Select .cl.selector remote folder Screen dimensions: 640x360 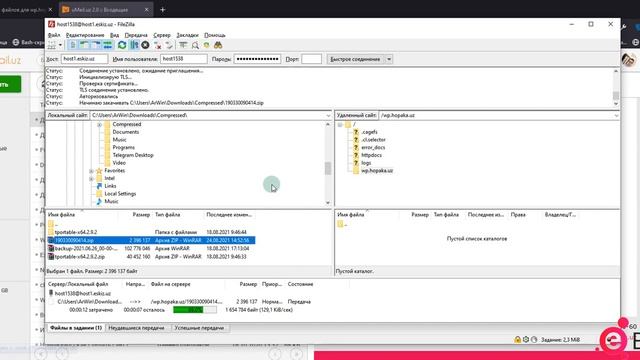pos(373,140)
